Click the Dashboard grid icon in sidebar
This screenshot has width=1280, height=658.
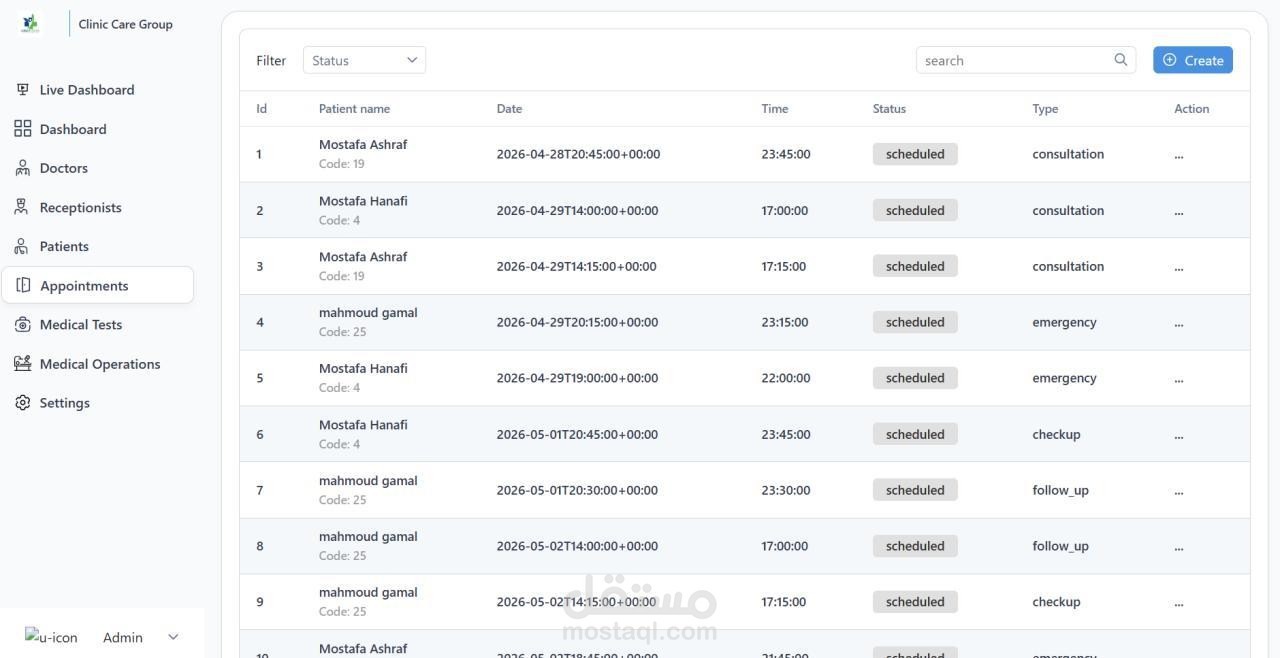pos(22,129)
